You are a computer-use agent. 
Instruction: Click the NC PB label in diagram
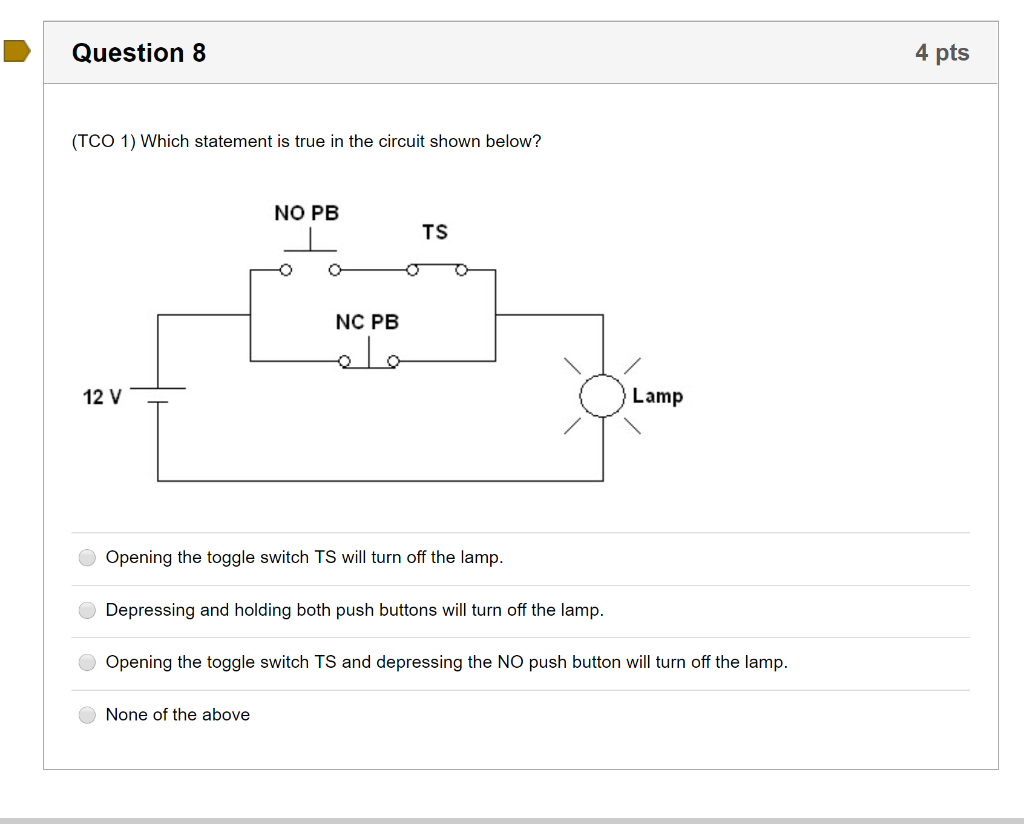coord(367,322)
